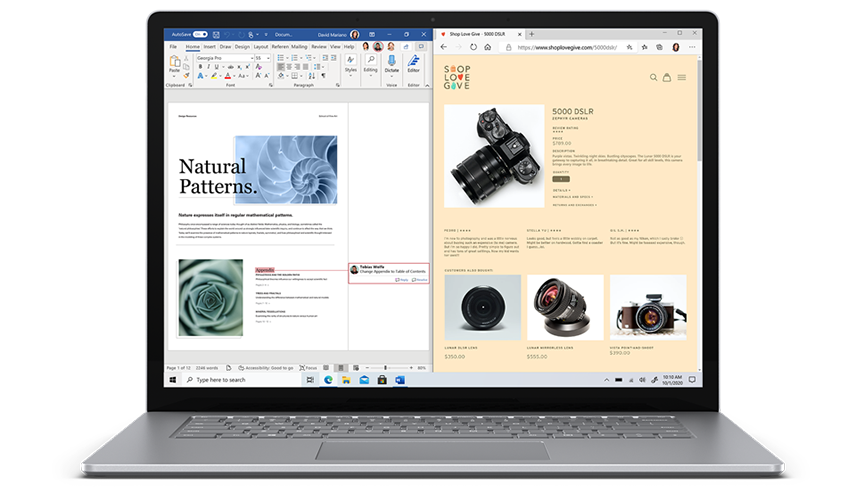Click the search magnifier on the shop page
Image resolution: width=864 pixels, height=492 pixels.
tap(653, 78)
